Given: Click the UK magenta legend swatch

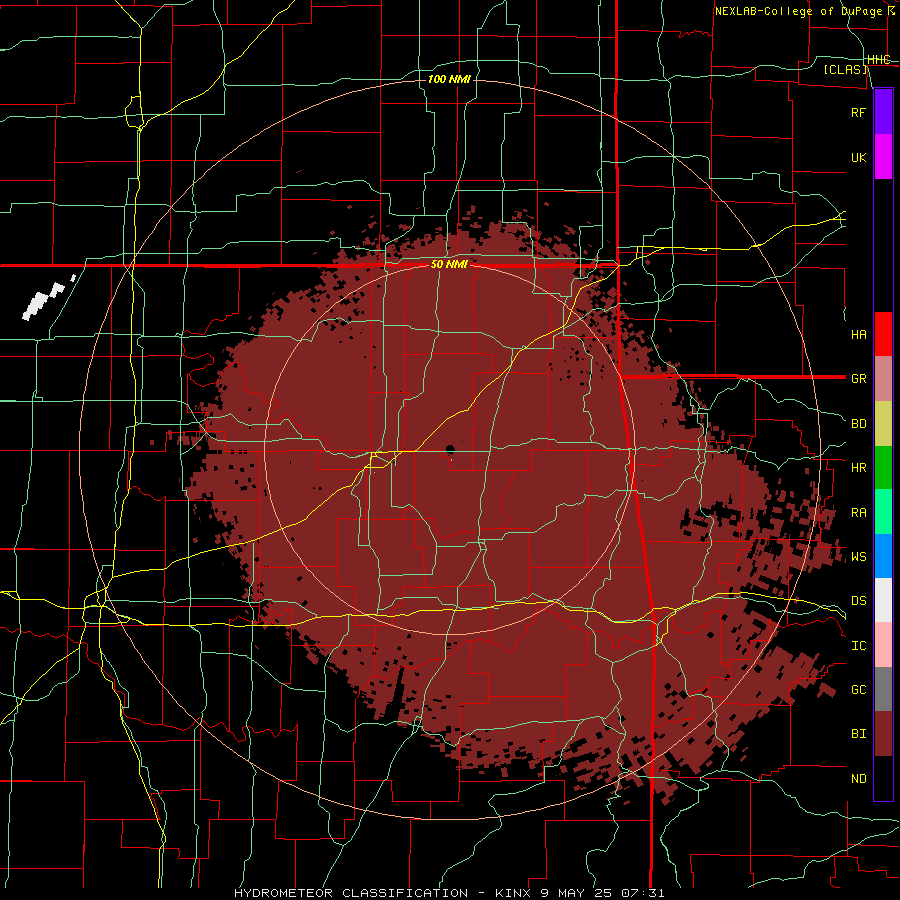Looking at the screenshot, I should (883, 157).
